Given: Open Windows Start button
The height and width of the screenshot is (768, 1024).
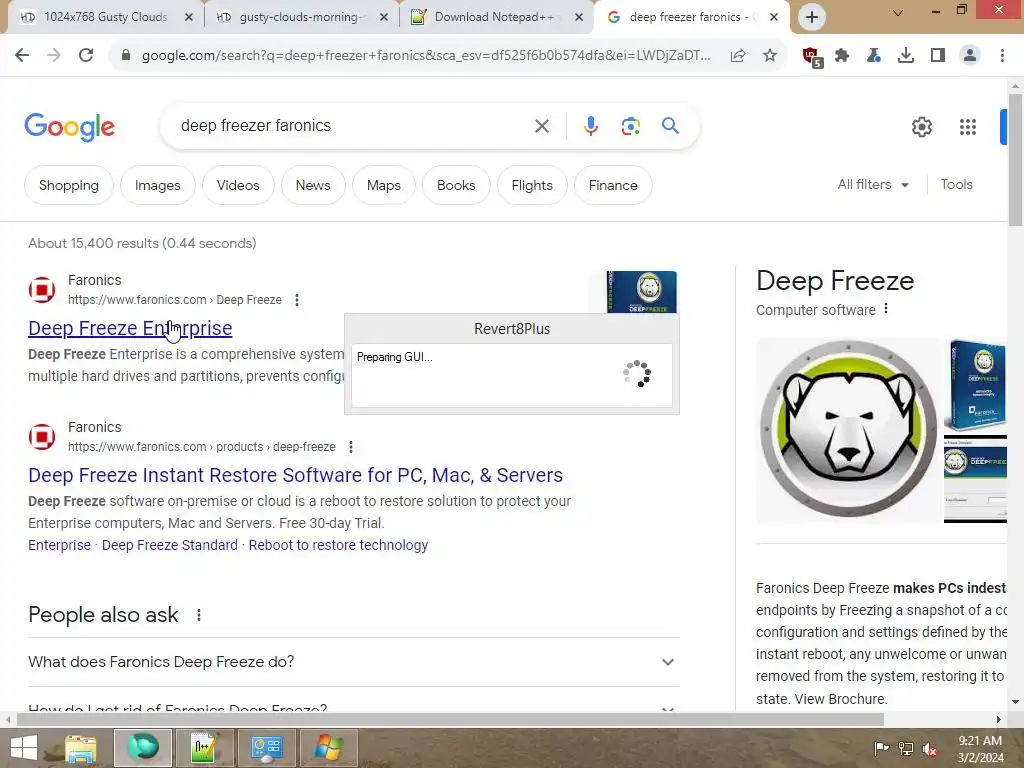Looking at the screenshot, I should 24,748.
